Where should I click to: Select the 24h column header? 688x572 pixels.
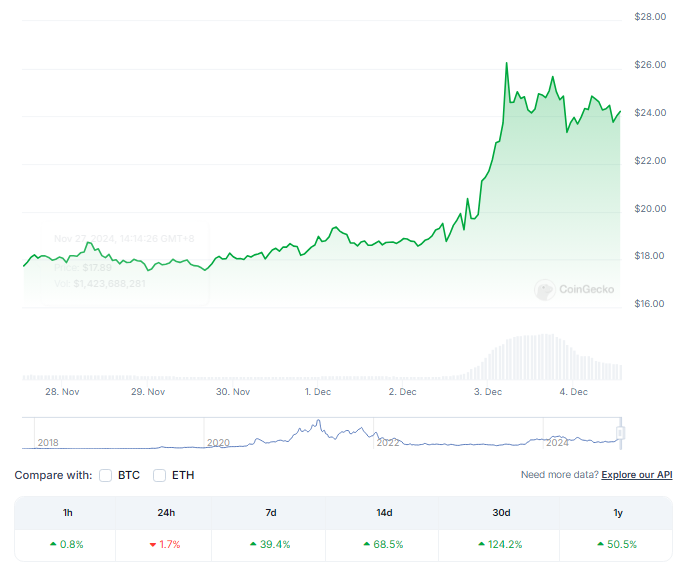coord(167,513)
